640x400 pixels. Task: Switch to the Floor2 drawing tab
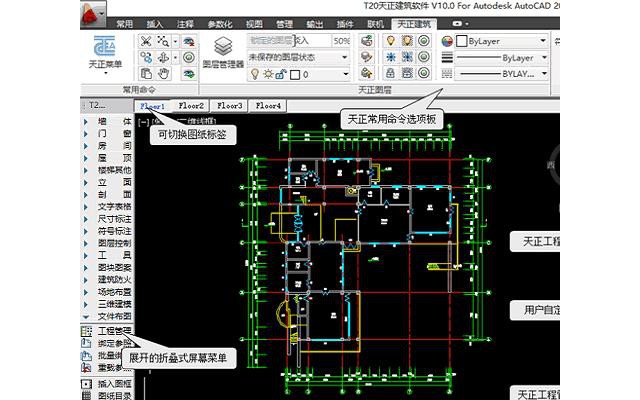click(191, 106)
